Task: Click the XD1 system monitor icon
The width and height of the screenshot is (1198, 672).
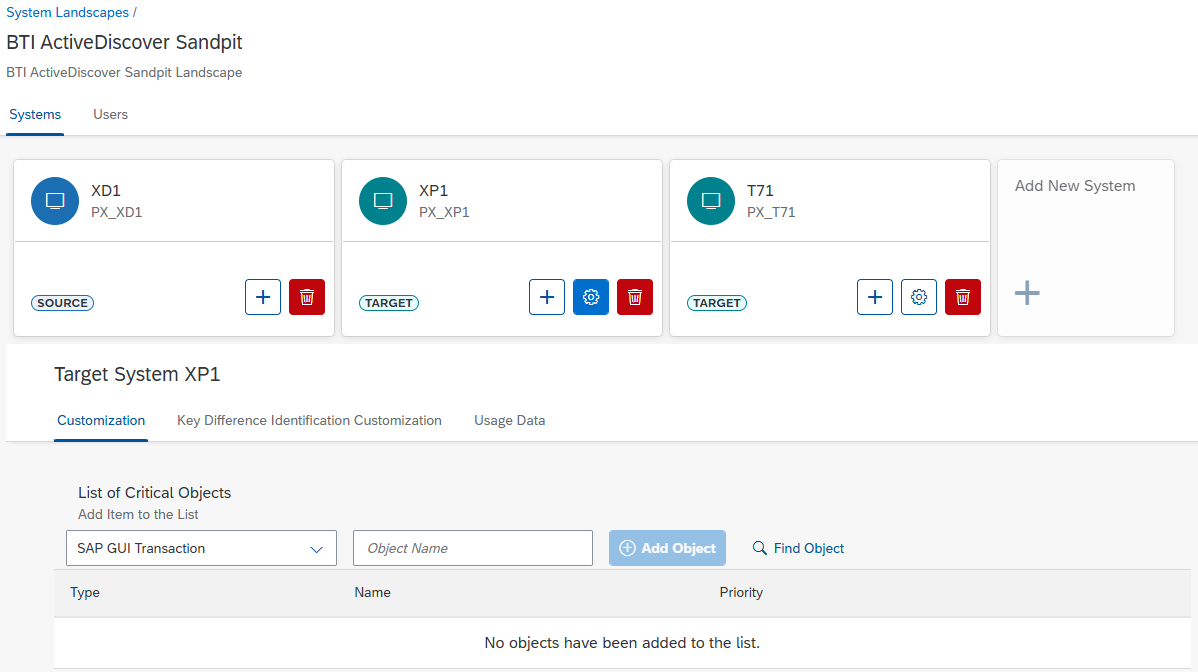Action: tap(55, 201)
